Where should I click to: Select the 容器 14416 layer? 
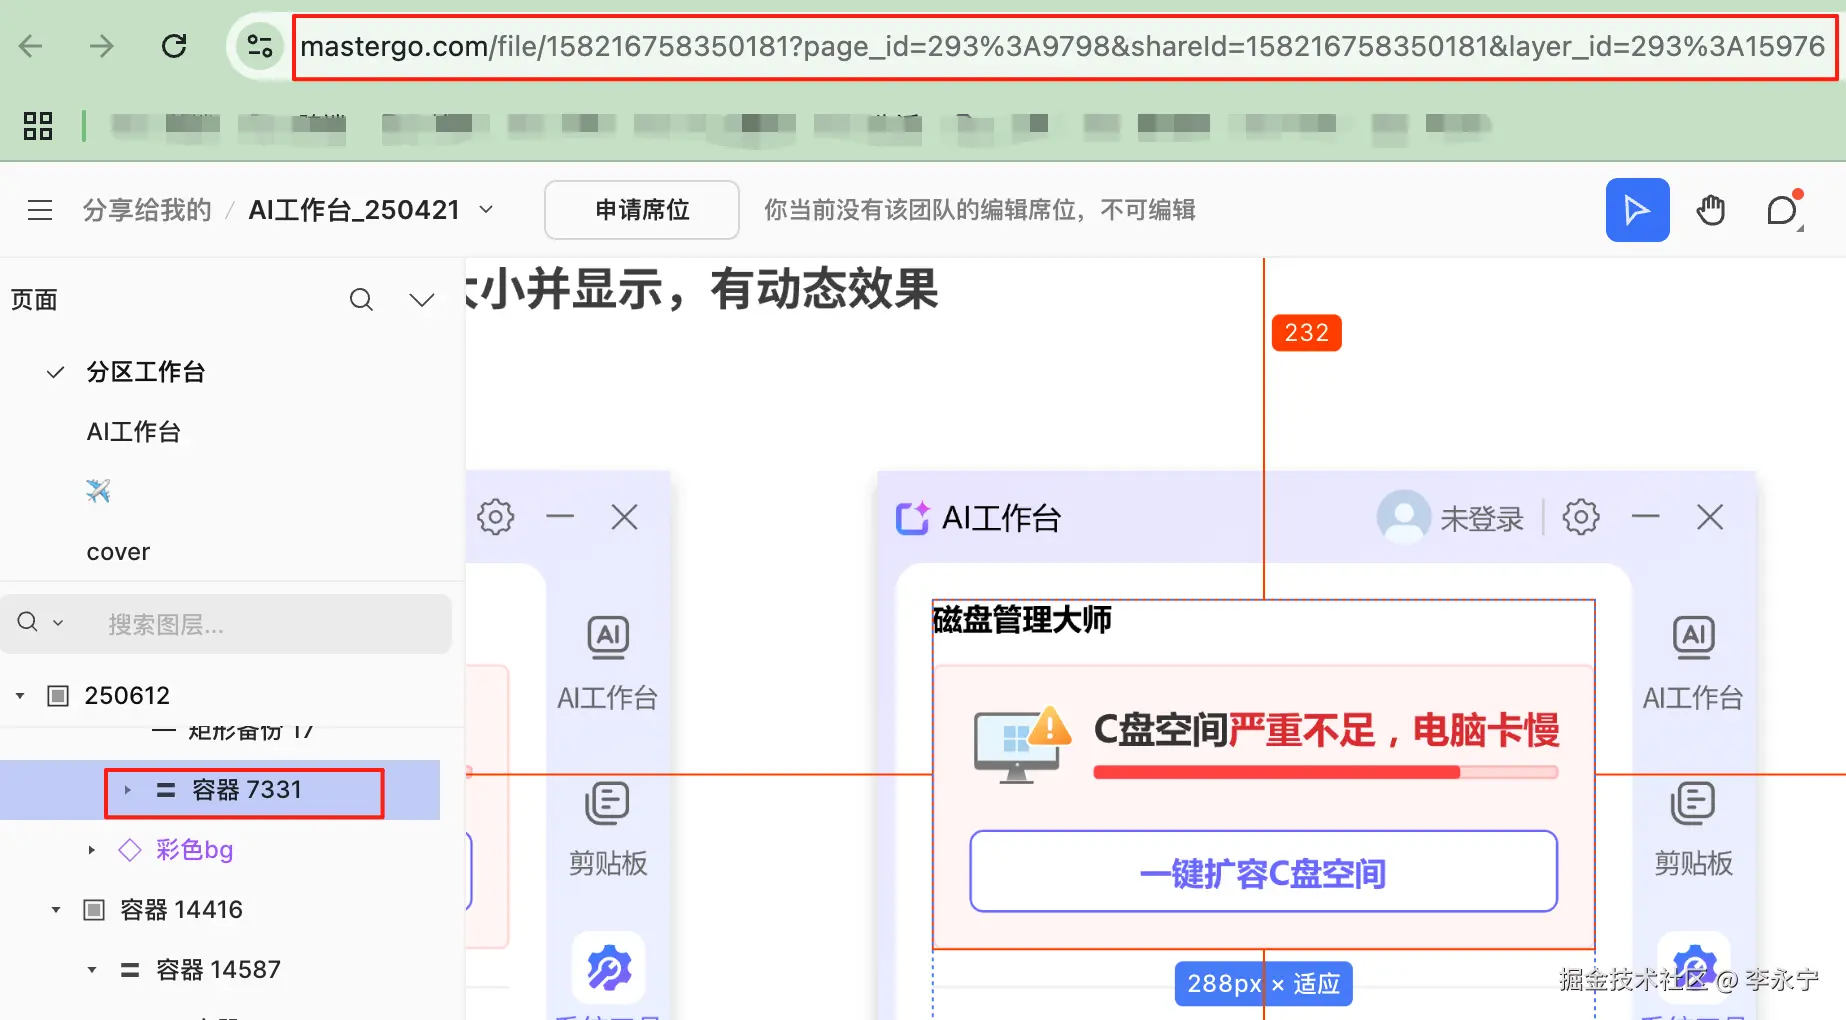(x=181, y=910)
